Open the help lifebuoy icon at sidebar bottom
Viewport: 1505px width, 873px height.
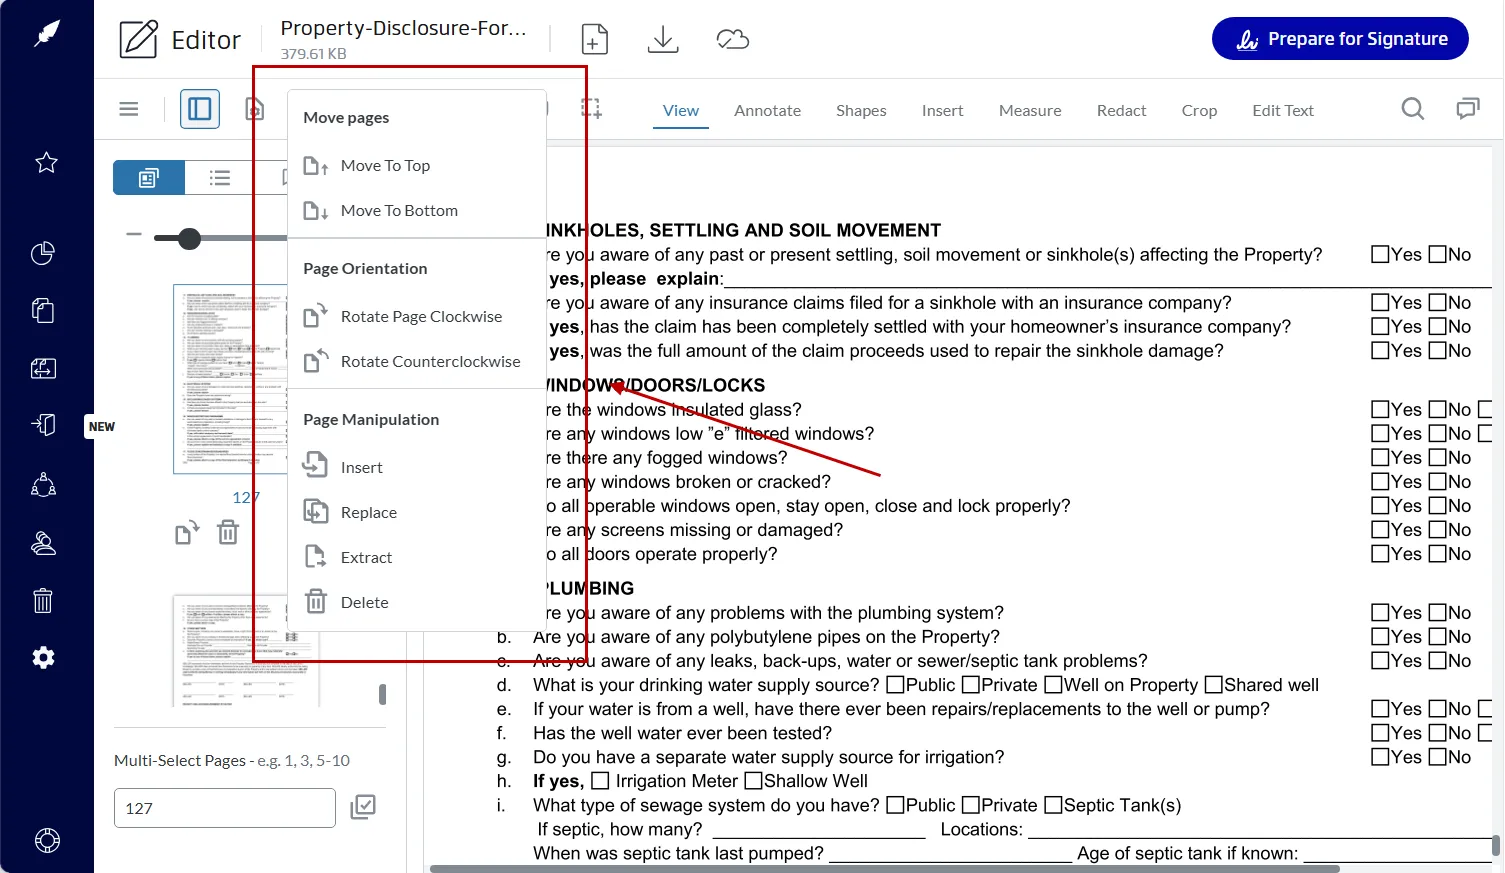click(x=47, y=840)
